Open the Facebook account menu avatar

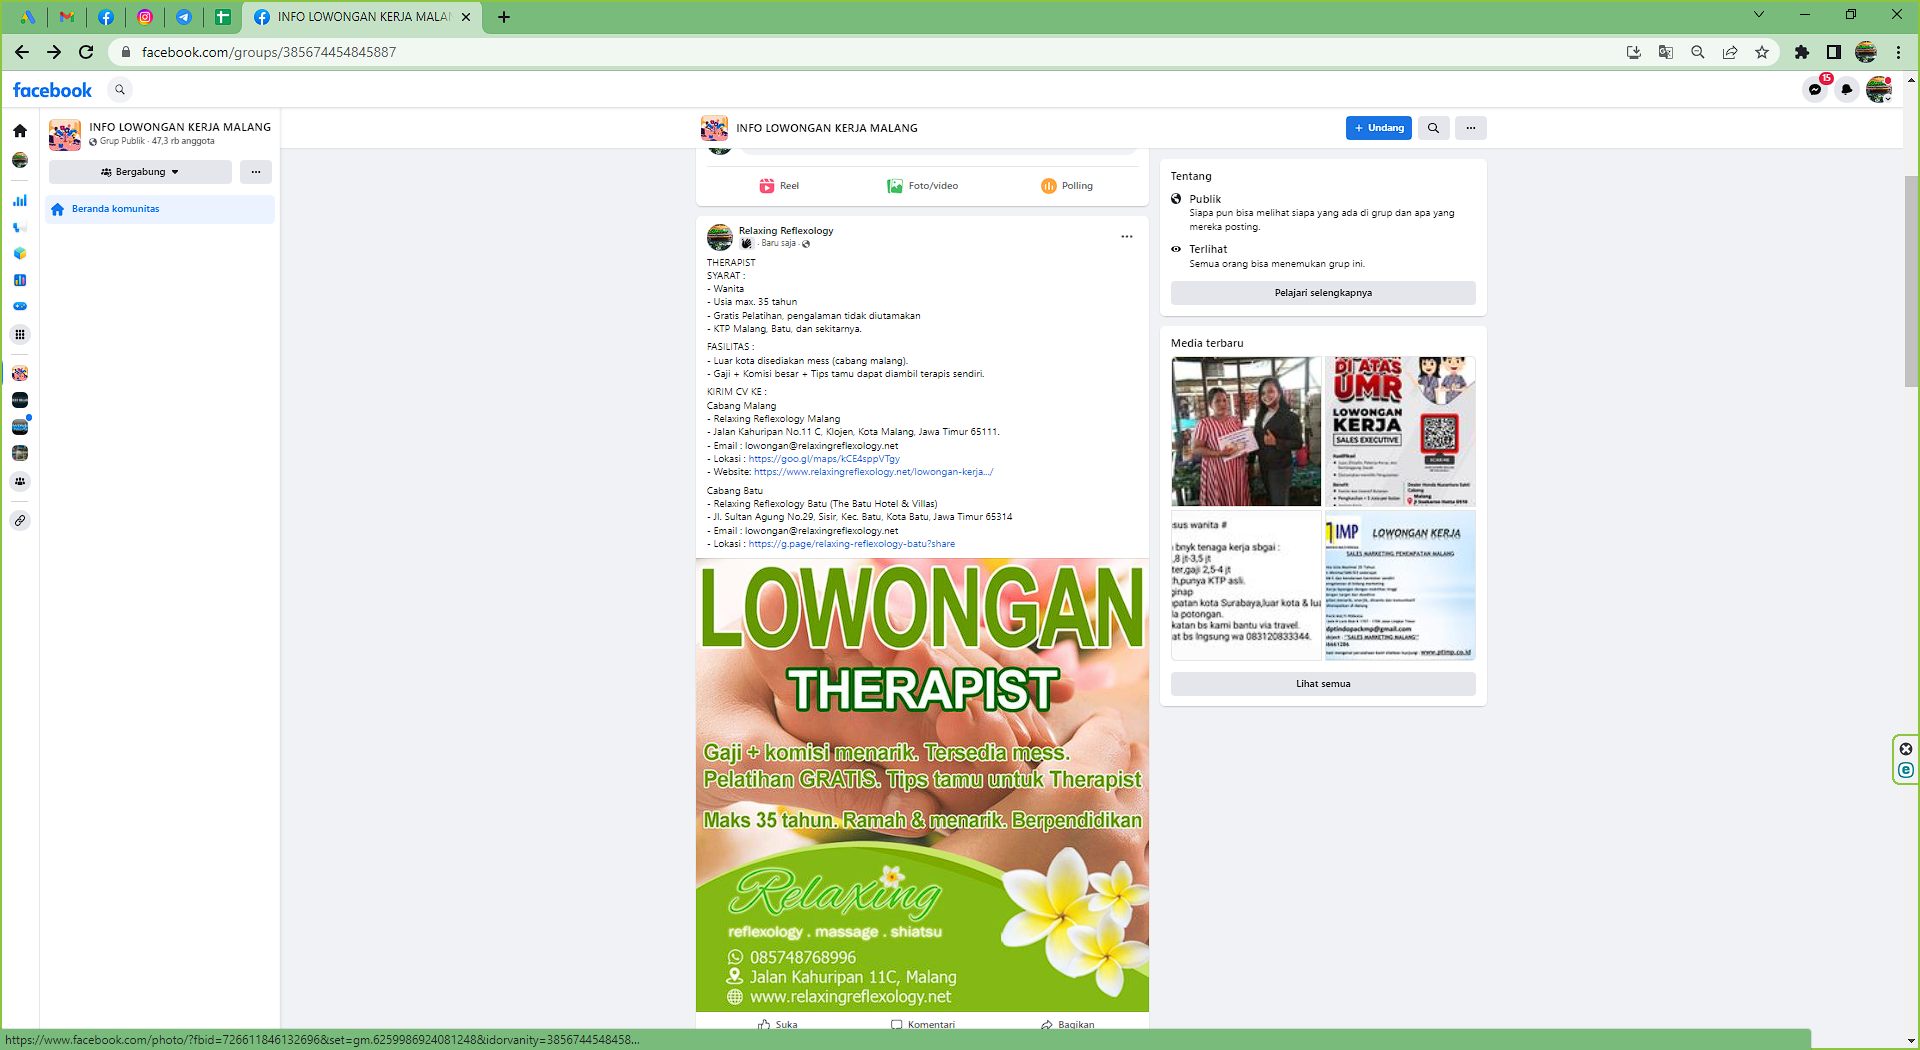pos(1879,90)
